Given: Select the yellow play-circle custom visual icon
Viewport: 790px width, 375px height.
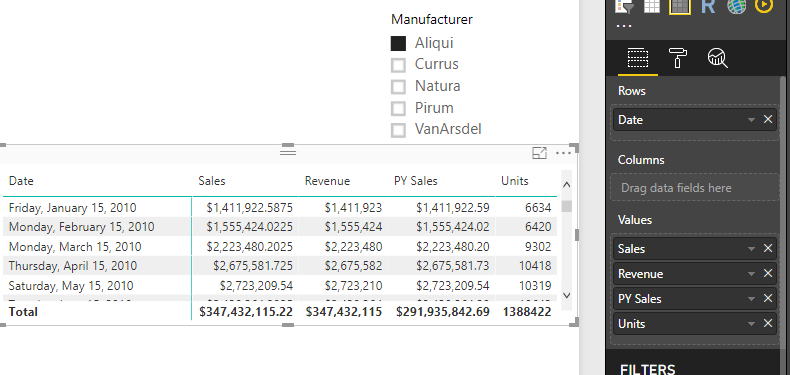Looking at the screenshot, I should click(764, 6).
